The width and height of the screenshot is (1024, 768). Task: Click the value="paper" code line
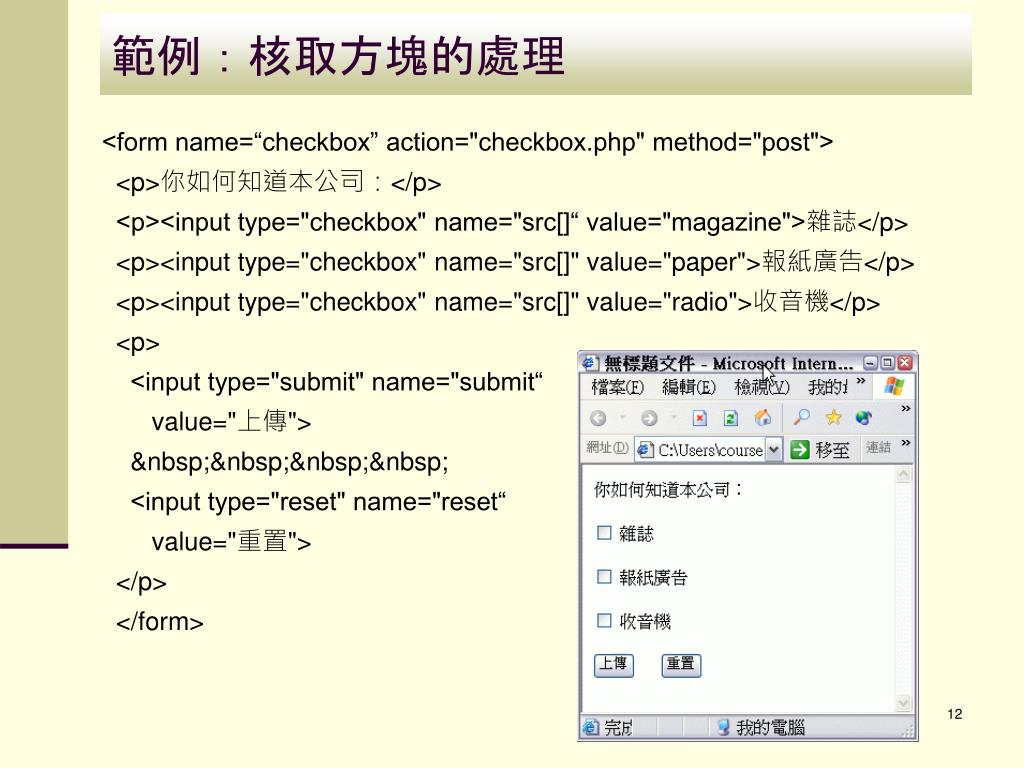tap(515, 262)
